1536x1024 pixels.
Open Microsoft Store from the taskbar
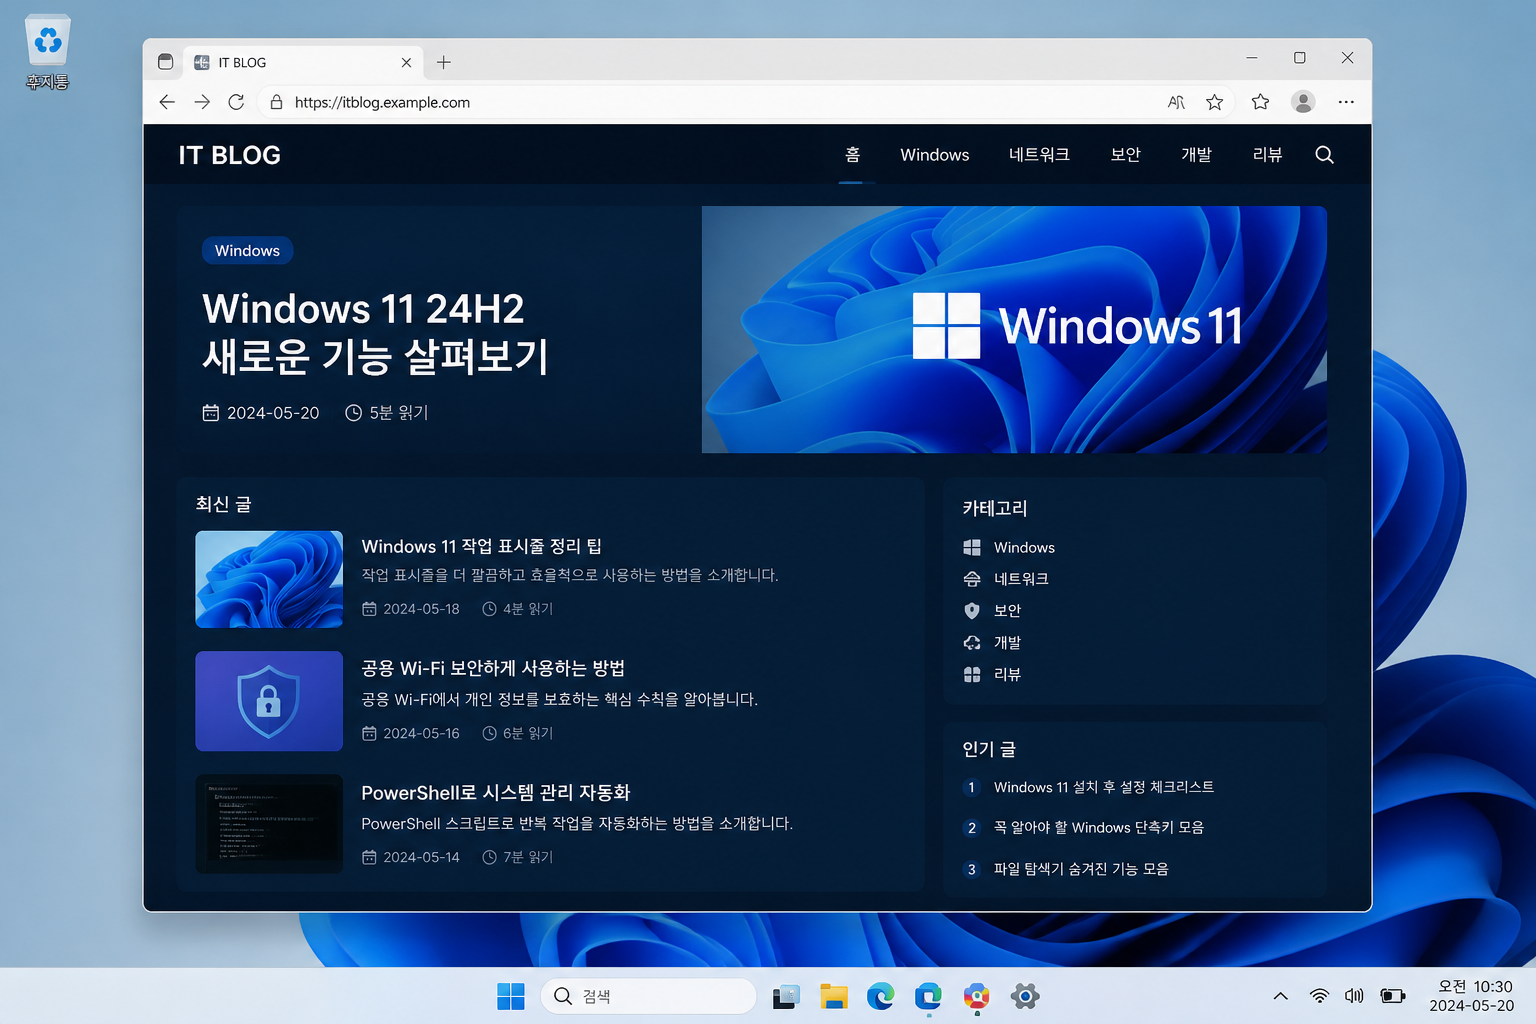tap(928, 996)
